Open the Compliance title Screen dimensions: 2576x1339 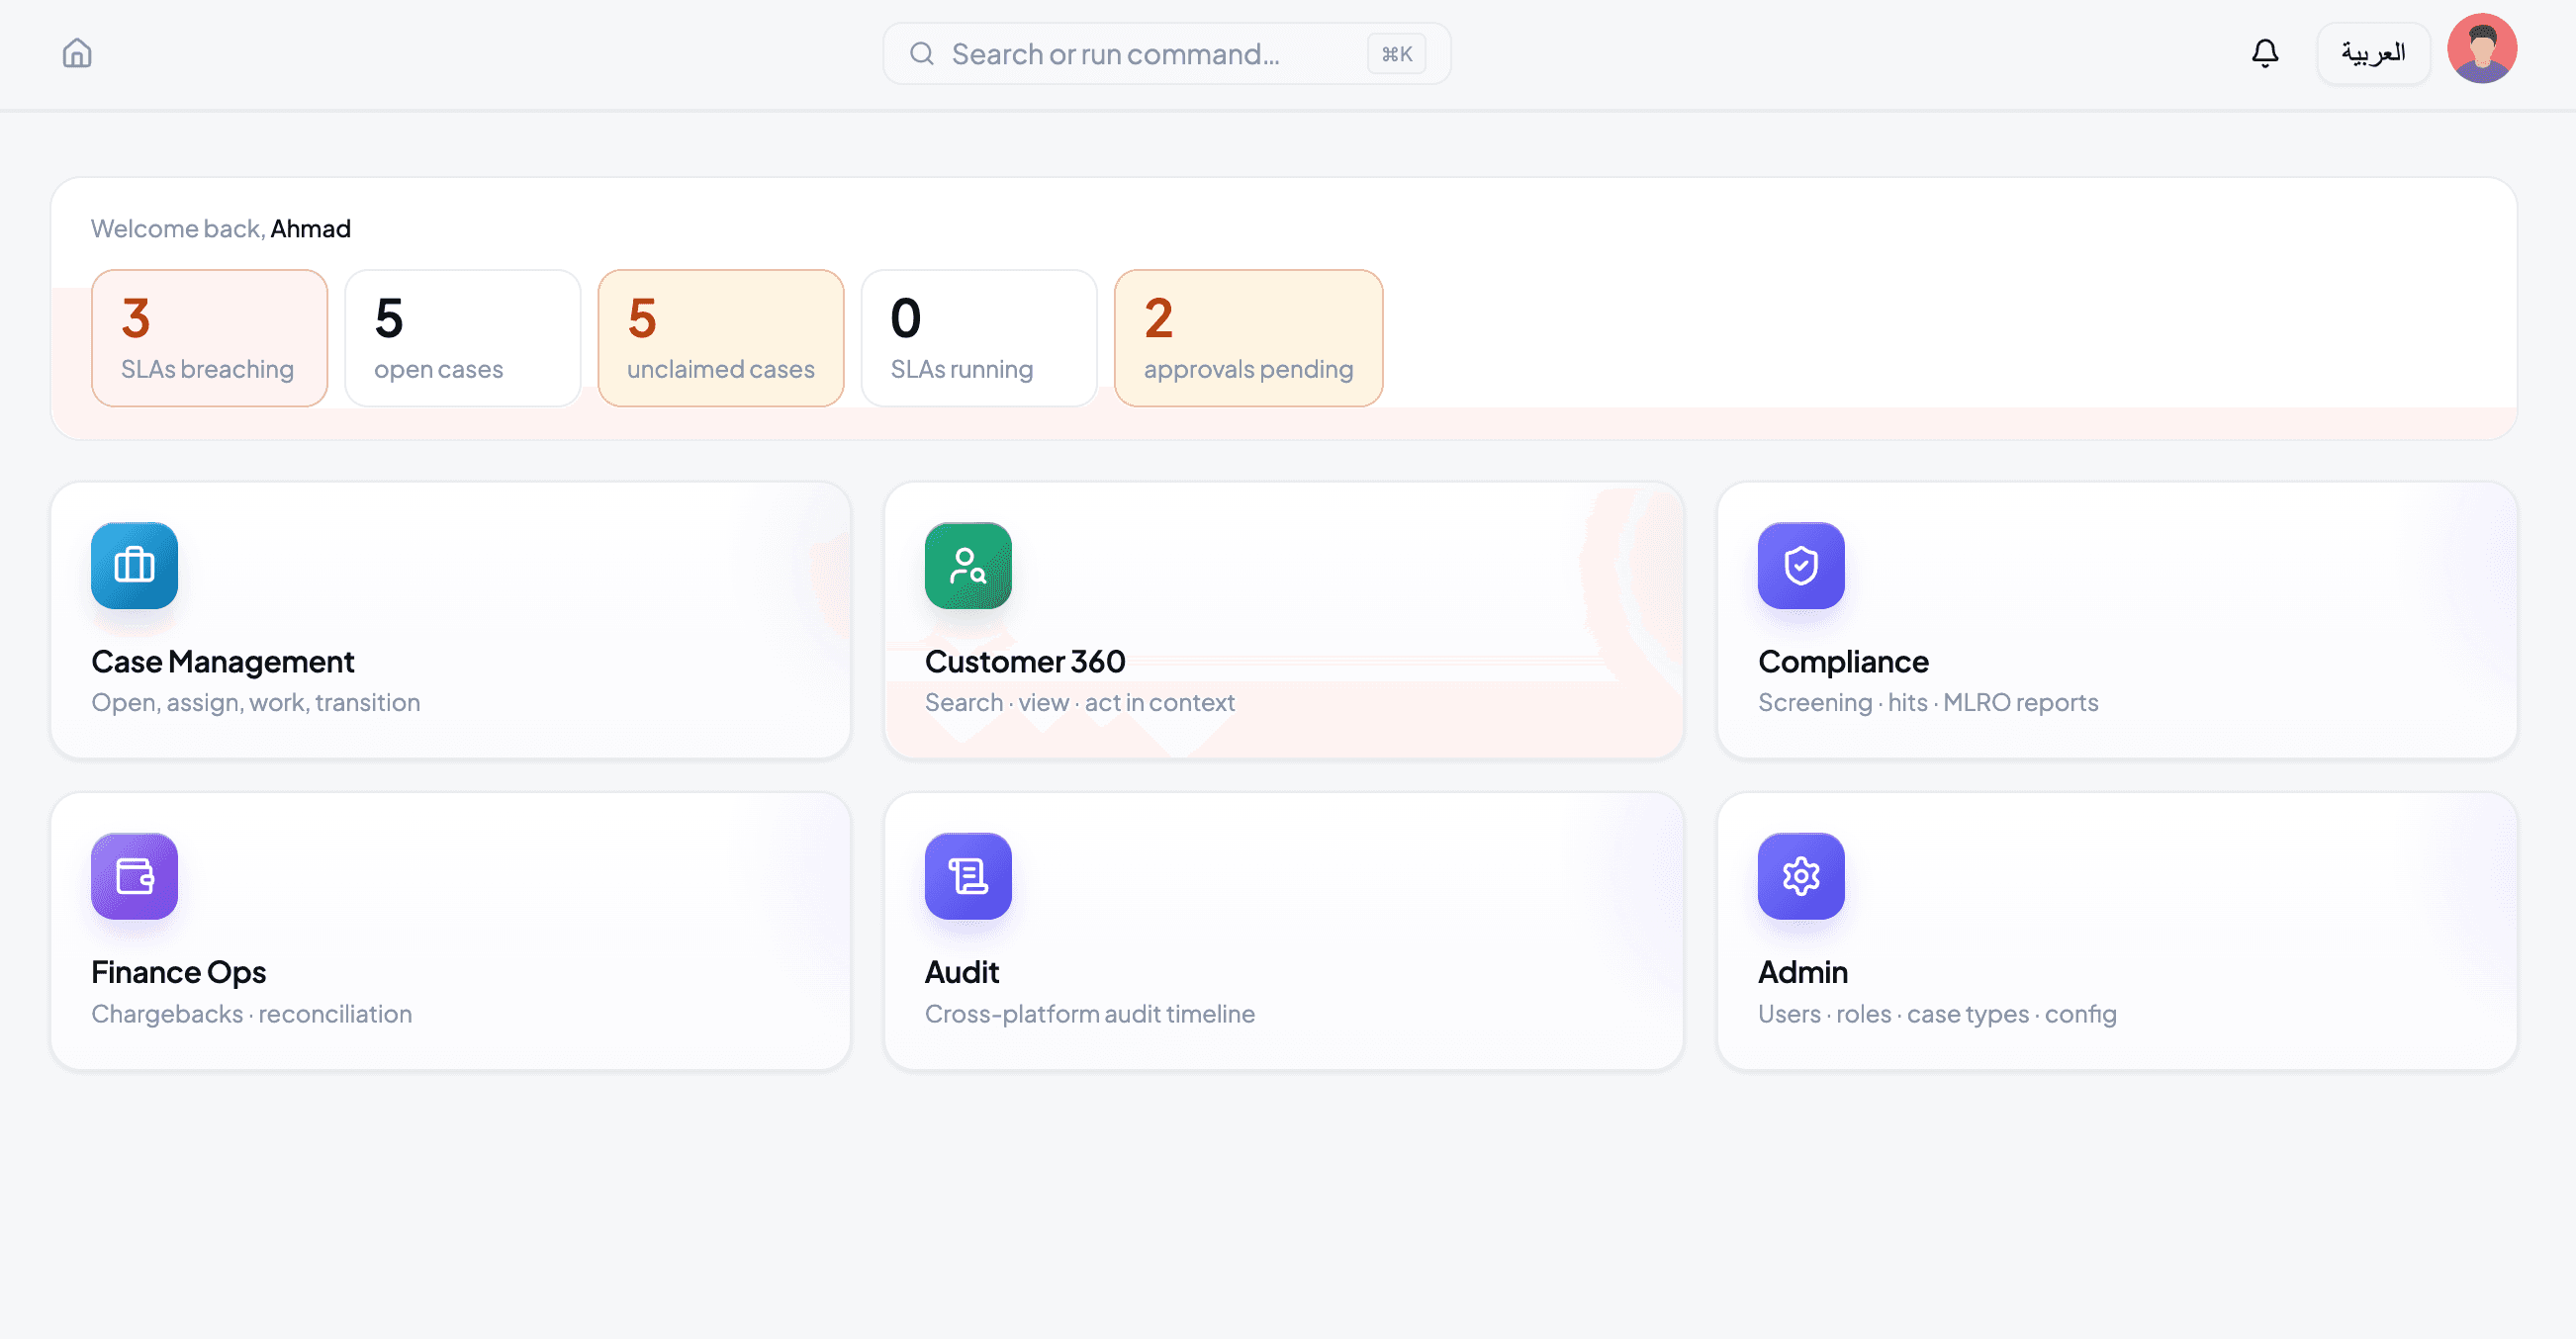[1842, 661]
